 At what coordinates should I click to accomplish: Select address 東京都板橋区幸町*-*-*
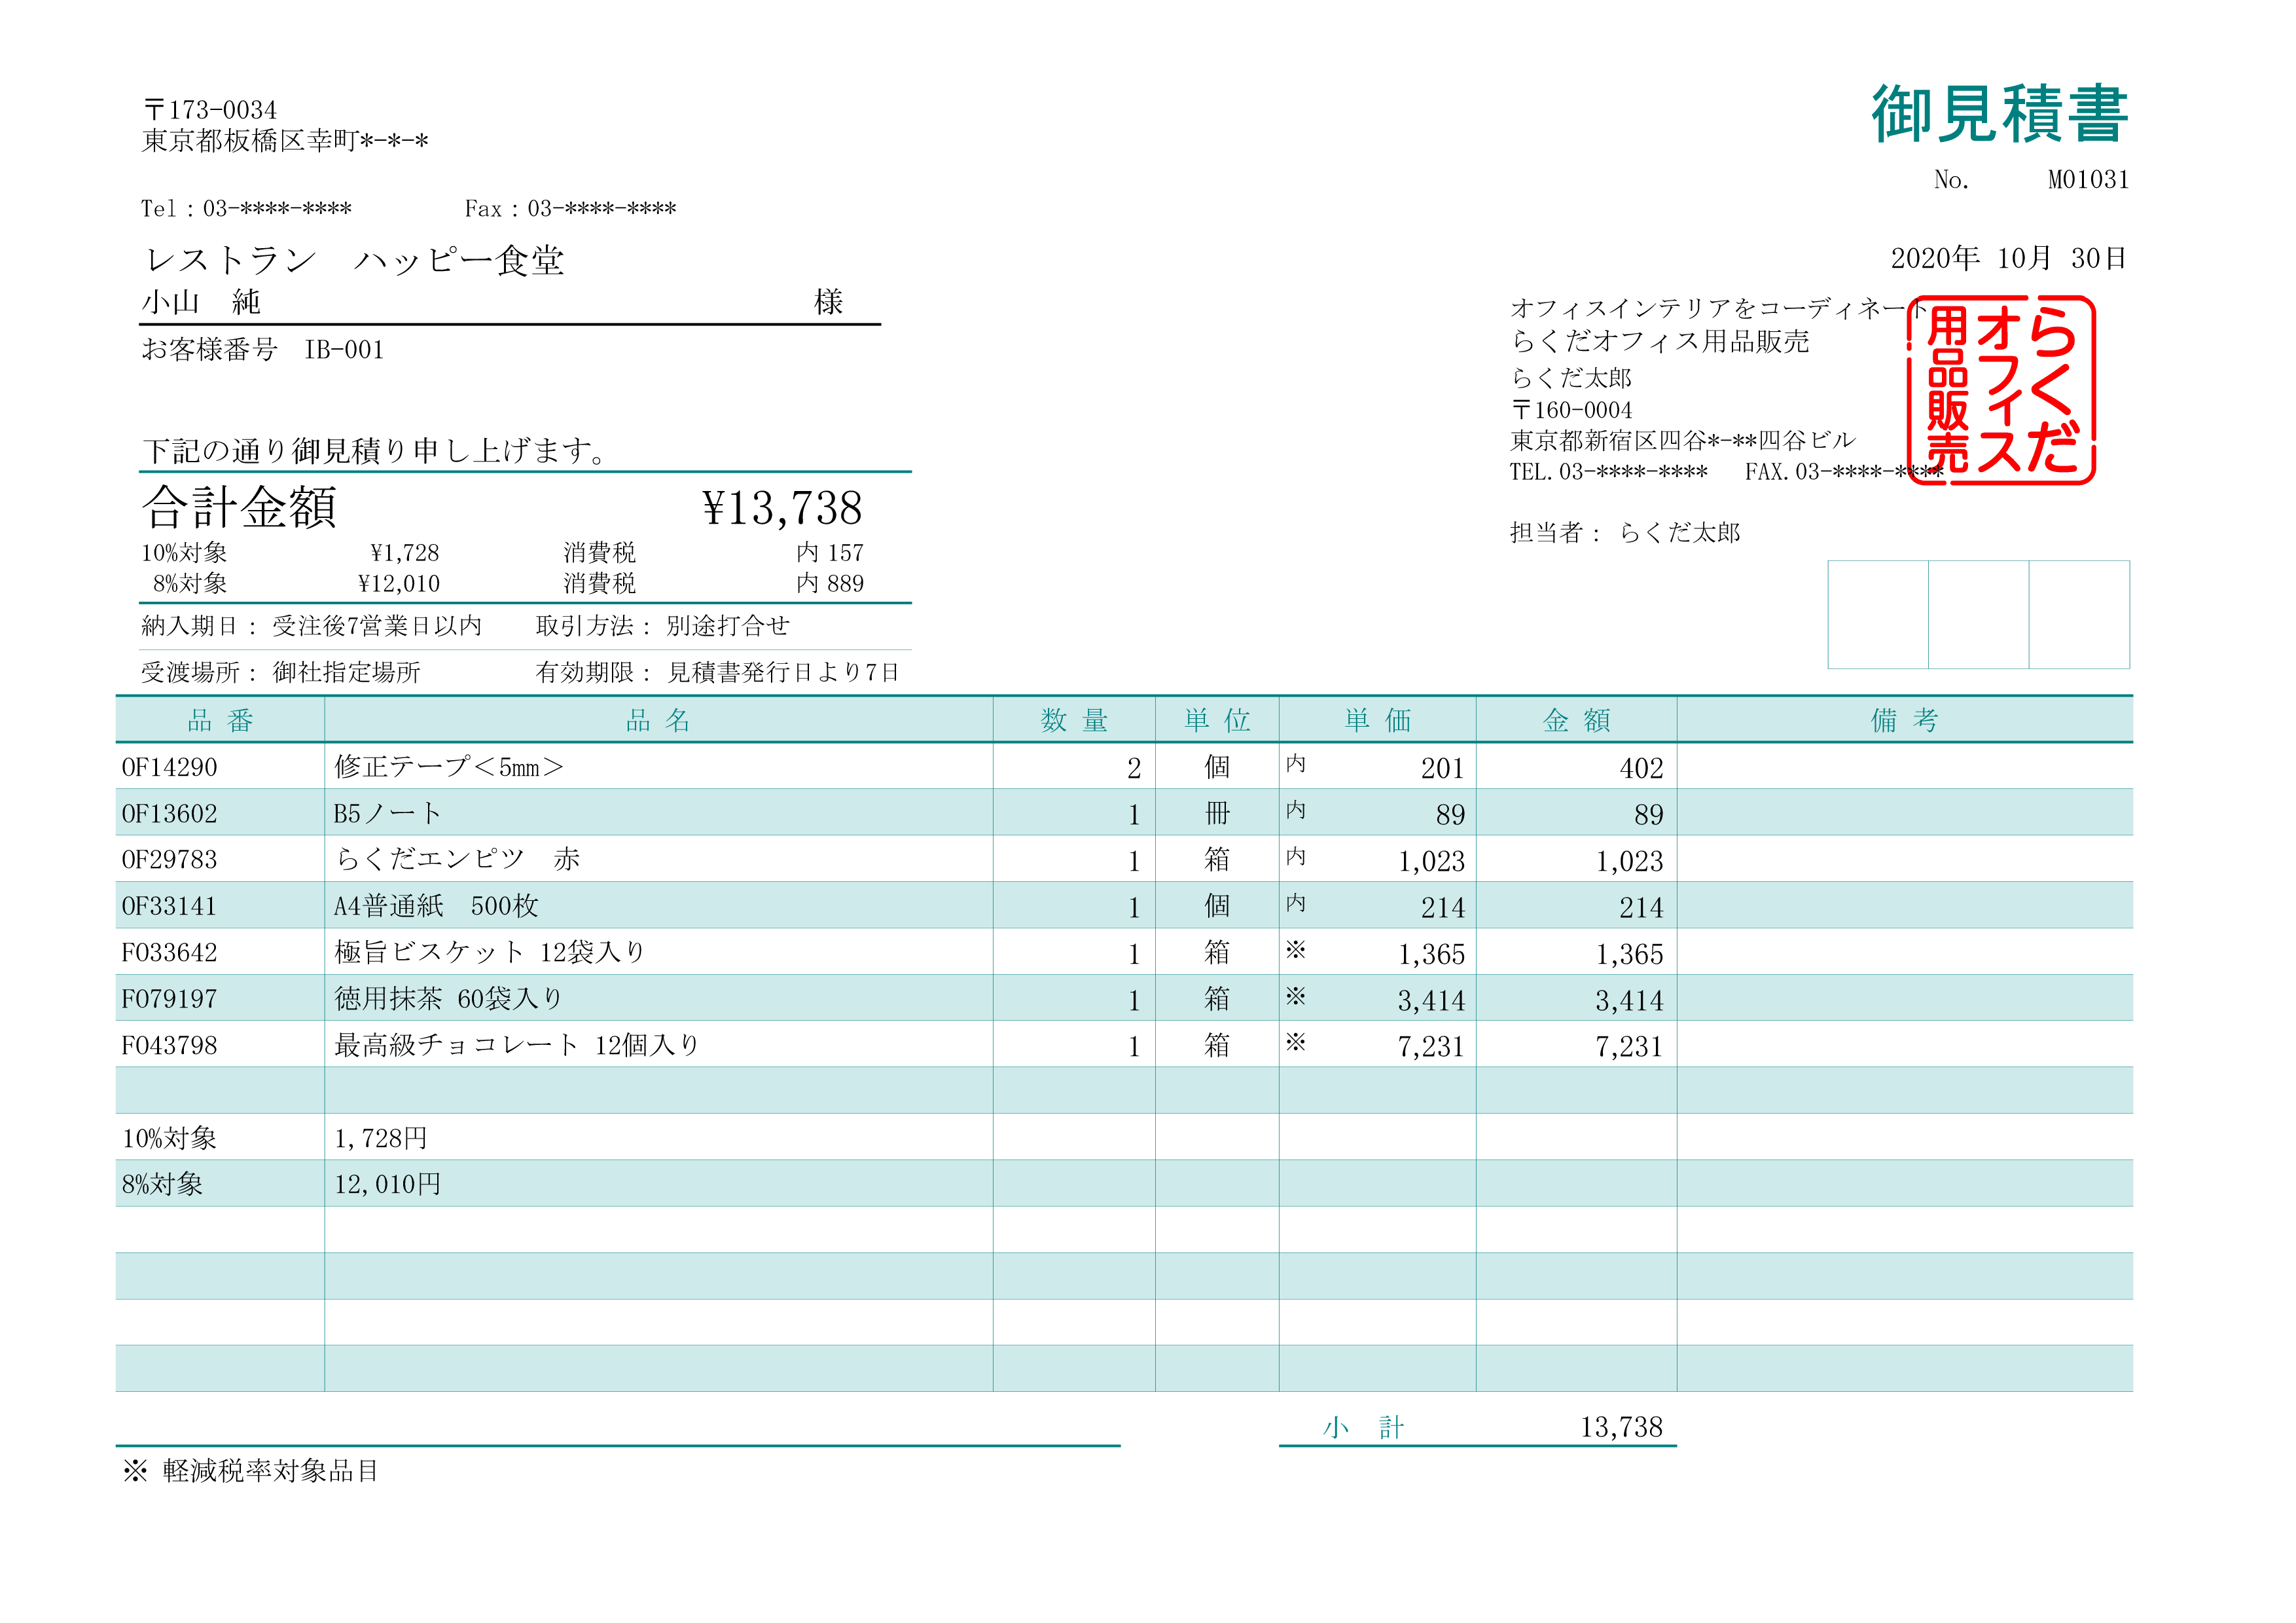coord(285,141)
